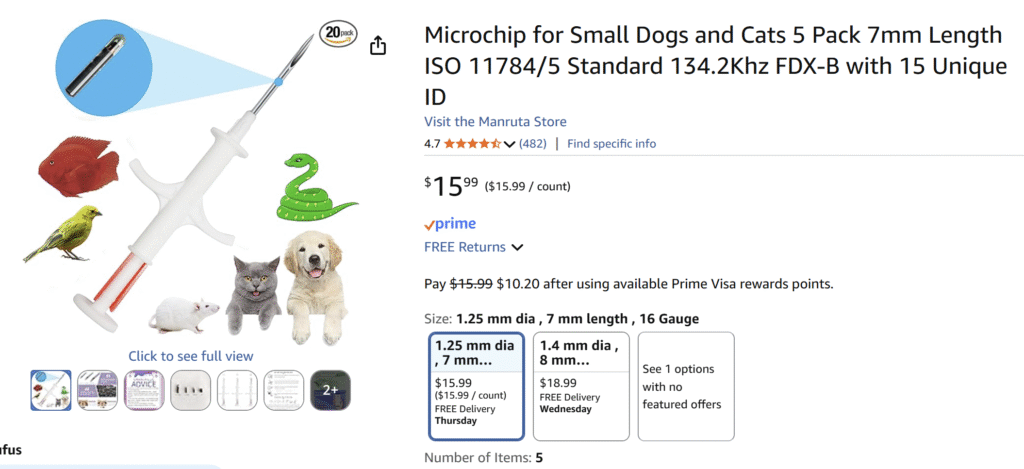Open the 482 reviews link
1024x469 pixels.
click(532, 144)
